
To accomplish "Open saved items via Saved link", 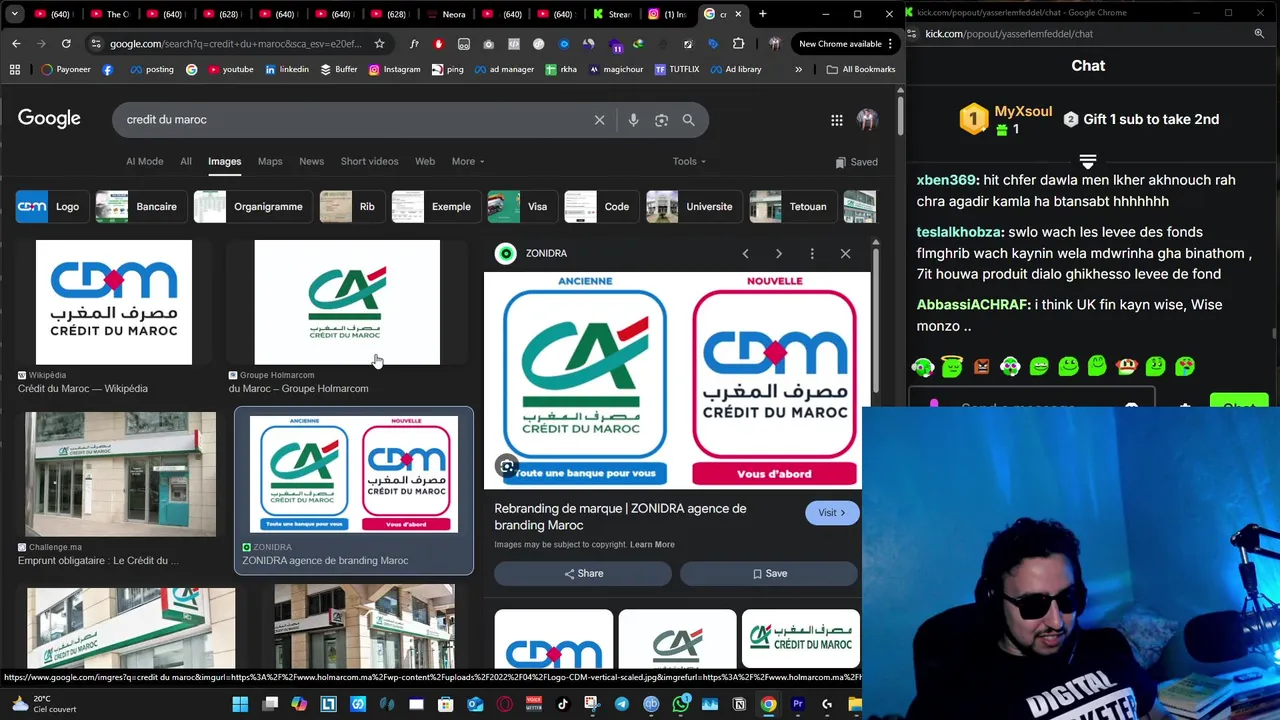I will pyautogui.click(x=856, y=162).
